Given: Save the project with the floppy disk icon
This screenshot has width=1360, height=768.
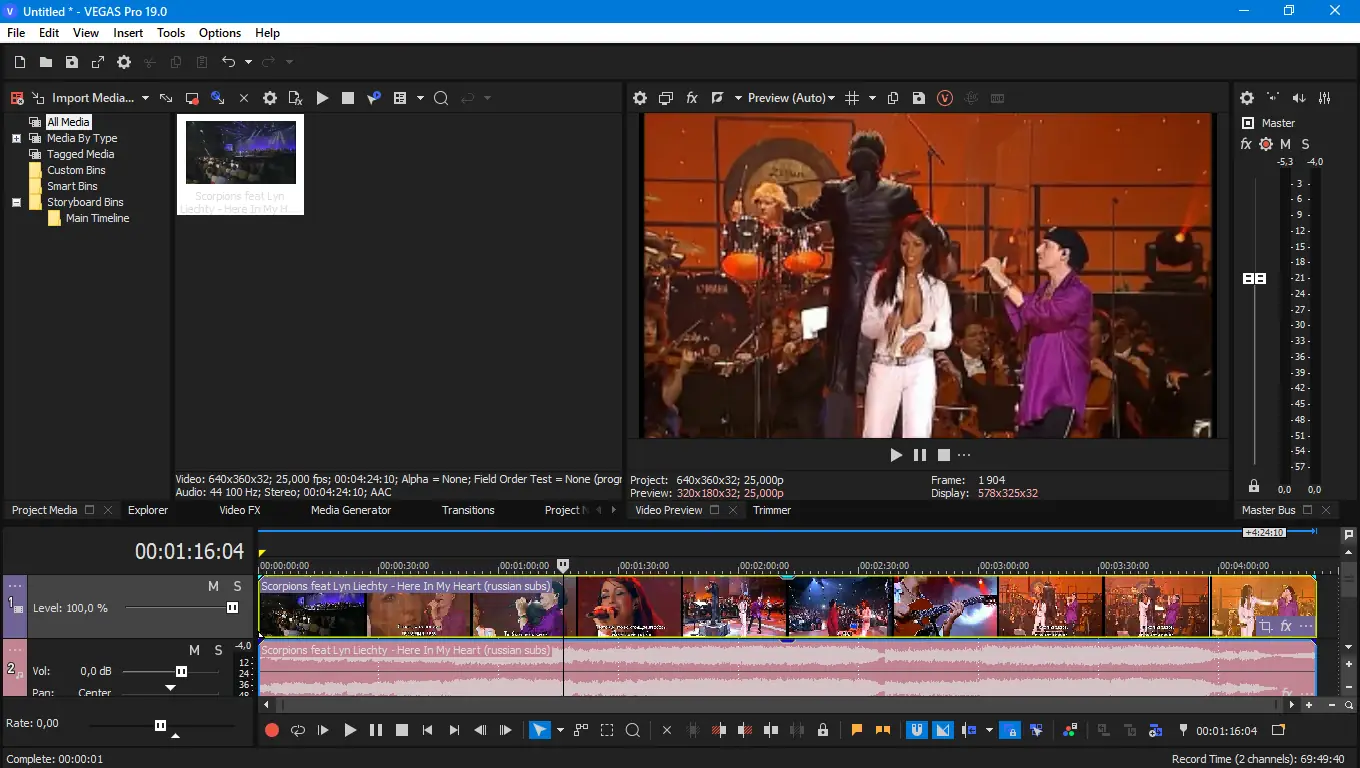Looking at the screenshot, I should tap(72, 62).
